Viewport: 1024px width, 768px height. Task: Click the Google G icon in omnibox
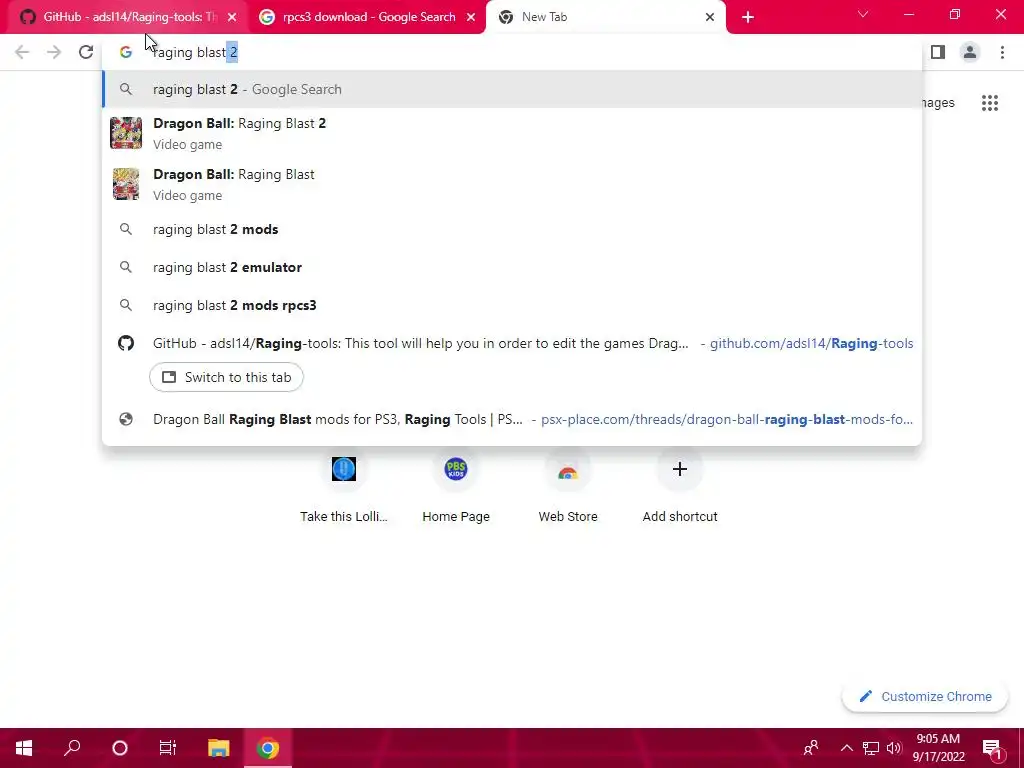[126, 52]
